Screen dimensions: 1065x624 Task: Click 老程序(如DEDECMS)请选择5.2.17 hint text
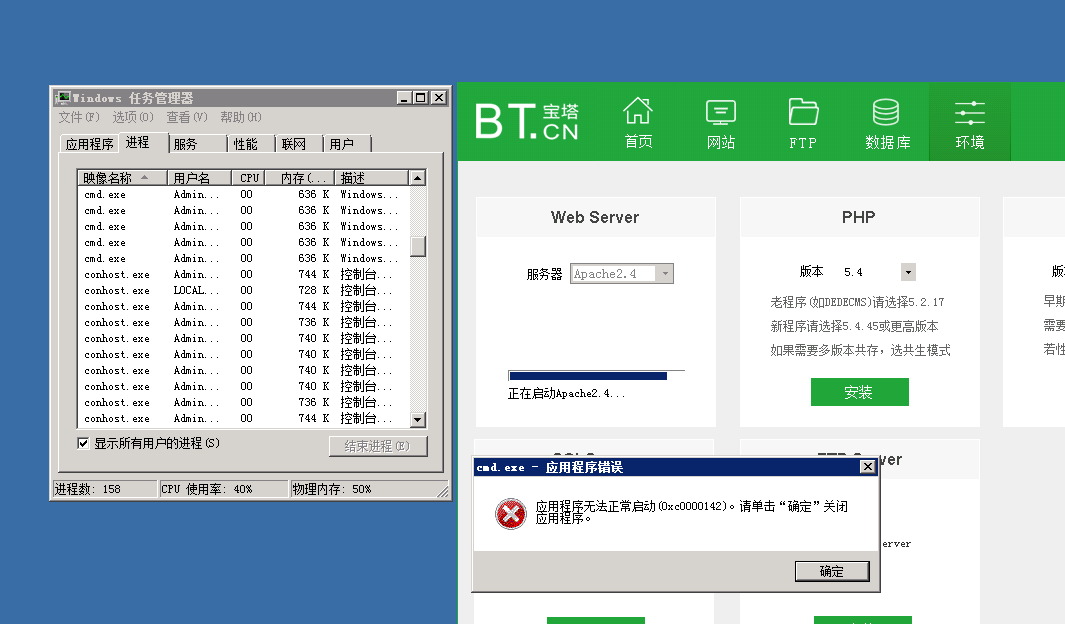point(857,302)
